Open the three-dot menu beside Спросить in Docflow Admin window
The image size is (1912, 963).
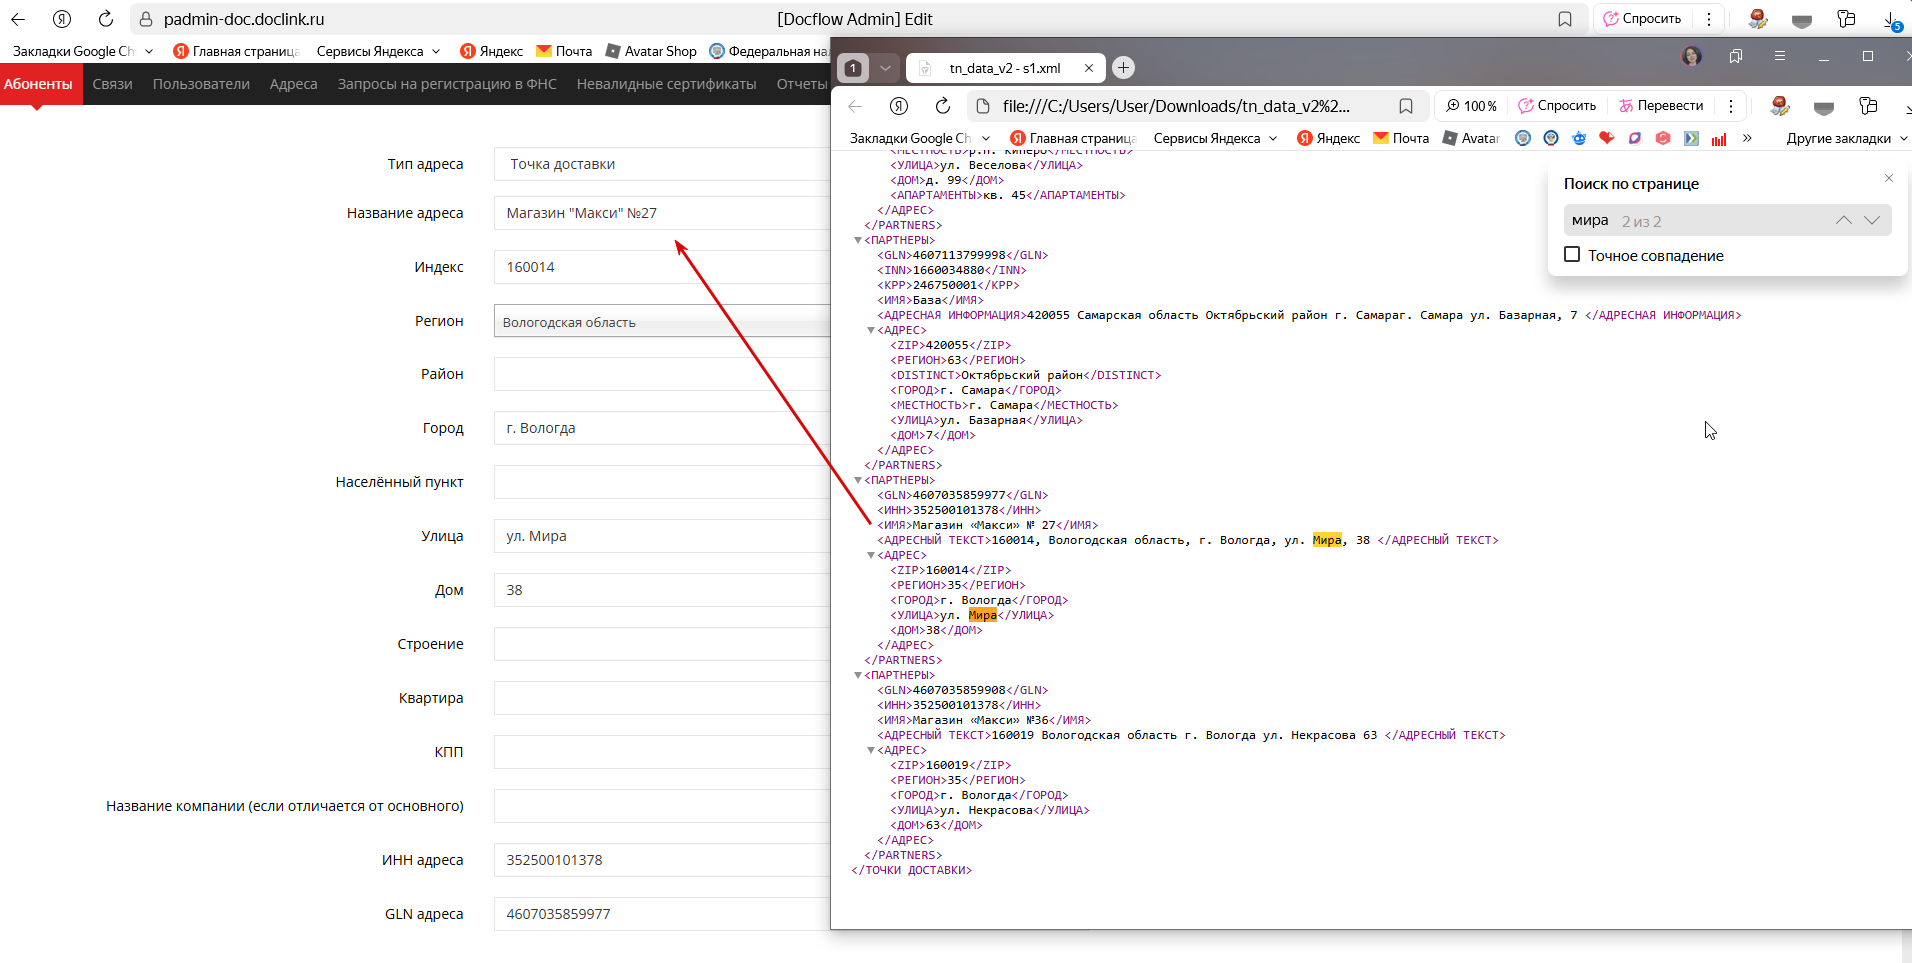(x=1709, y=19)
